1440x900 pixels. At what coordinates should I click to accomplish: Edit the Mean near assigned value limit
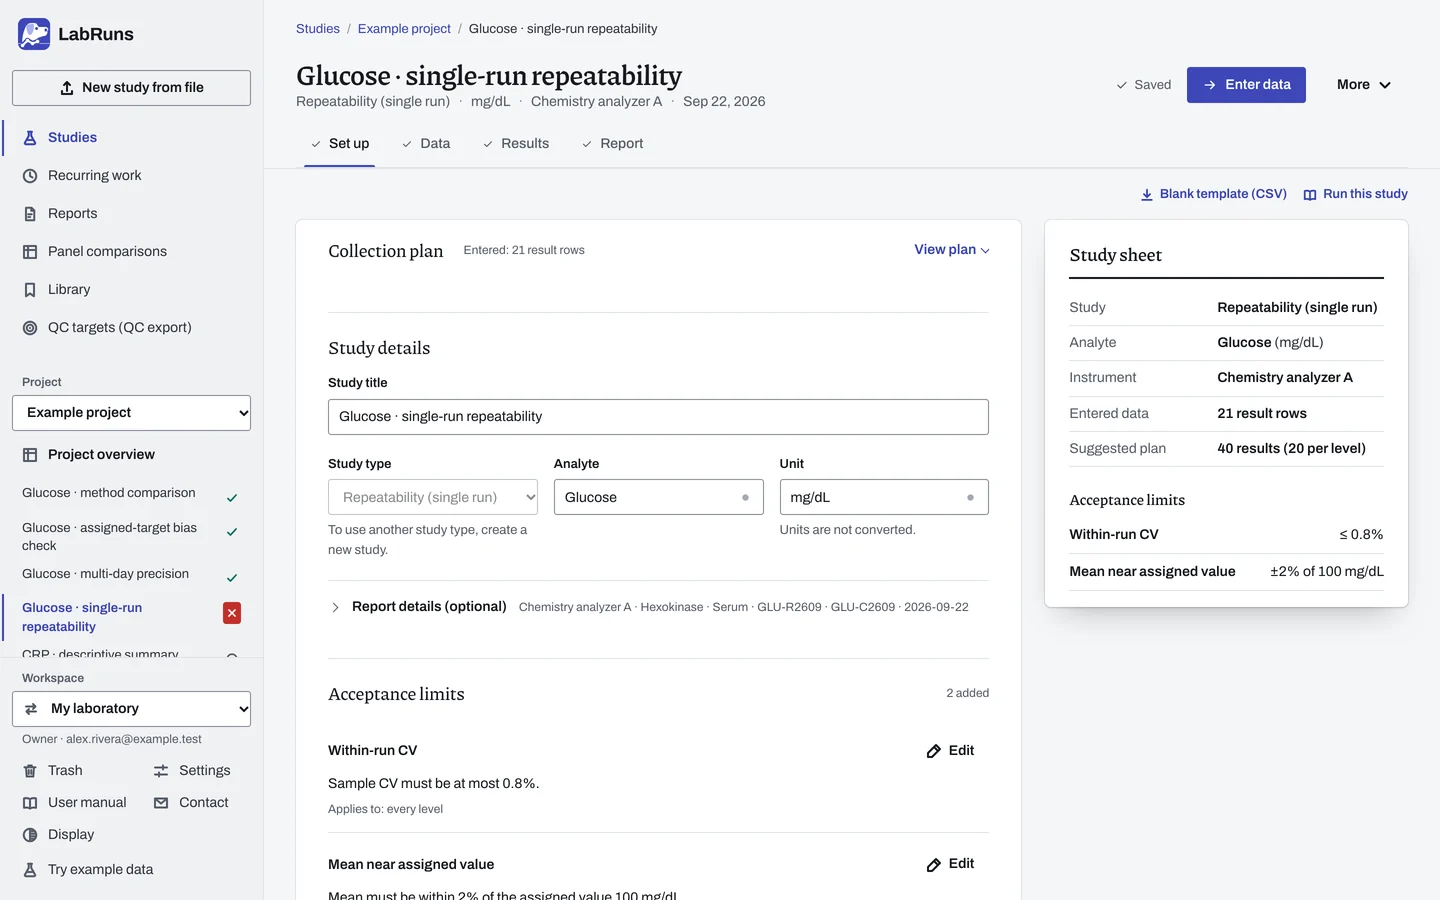pyautogui.click(x=950, y=864)
